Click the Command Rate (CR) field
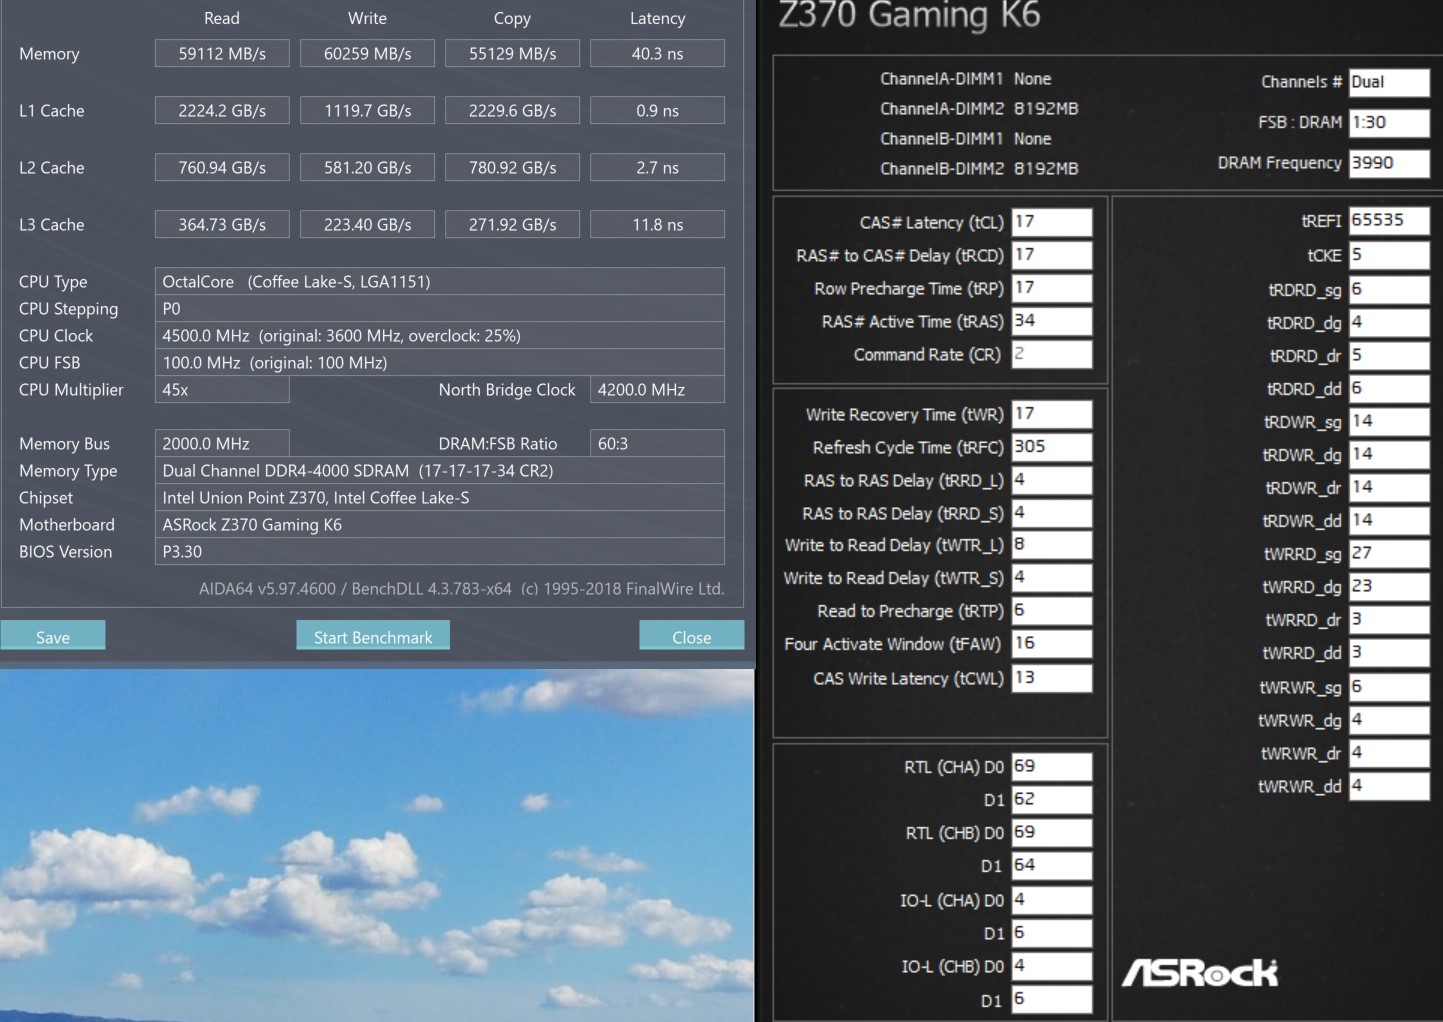Viewport: 1443px width, 1022px height. [1052, 354]
